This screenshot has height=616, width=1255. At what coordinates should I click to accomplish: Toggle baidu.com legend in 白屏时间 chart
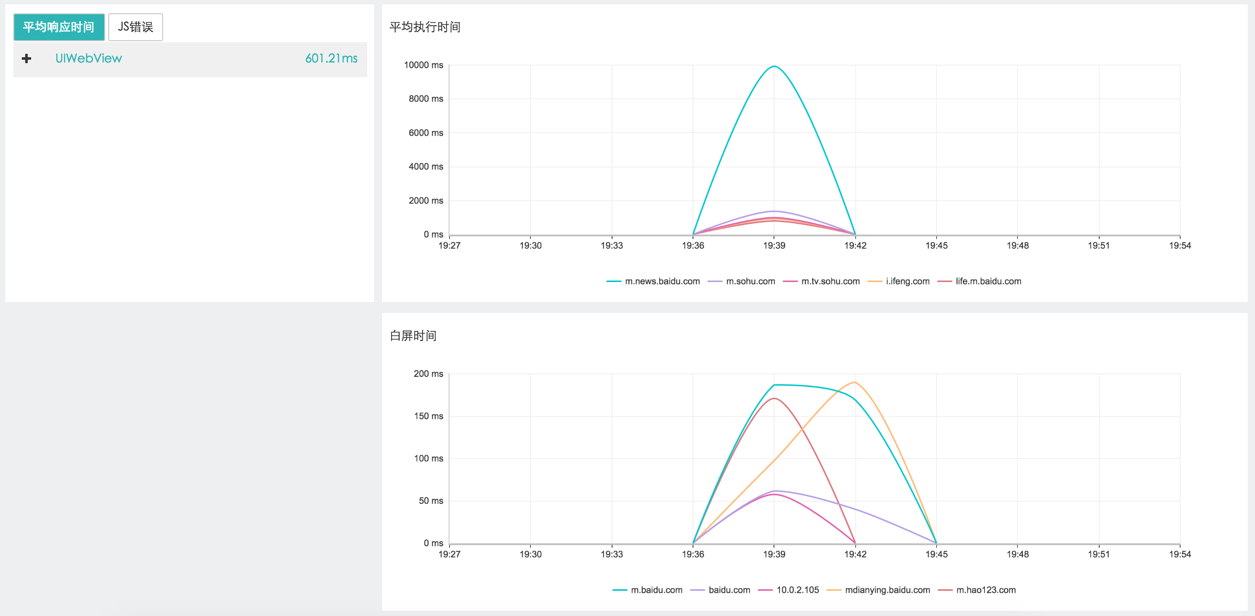pyautogui.click(x=720, y=590)
